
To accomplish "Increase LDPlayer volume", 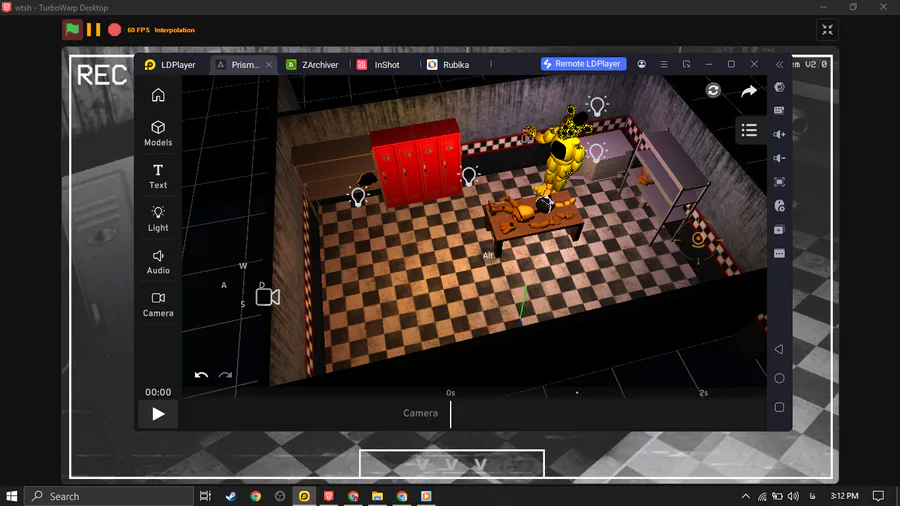I will (779, 134).
